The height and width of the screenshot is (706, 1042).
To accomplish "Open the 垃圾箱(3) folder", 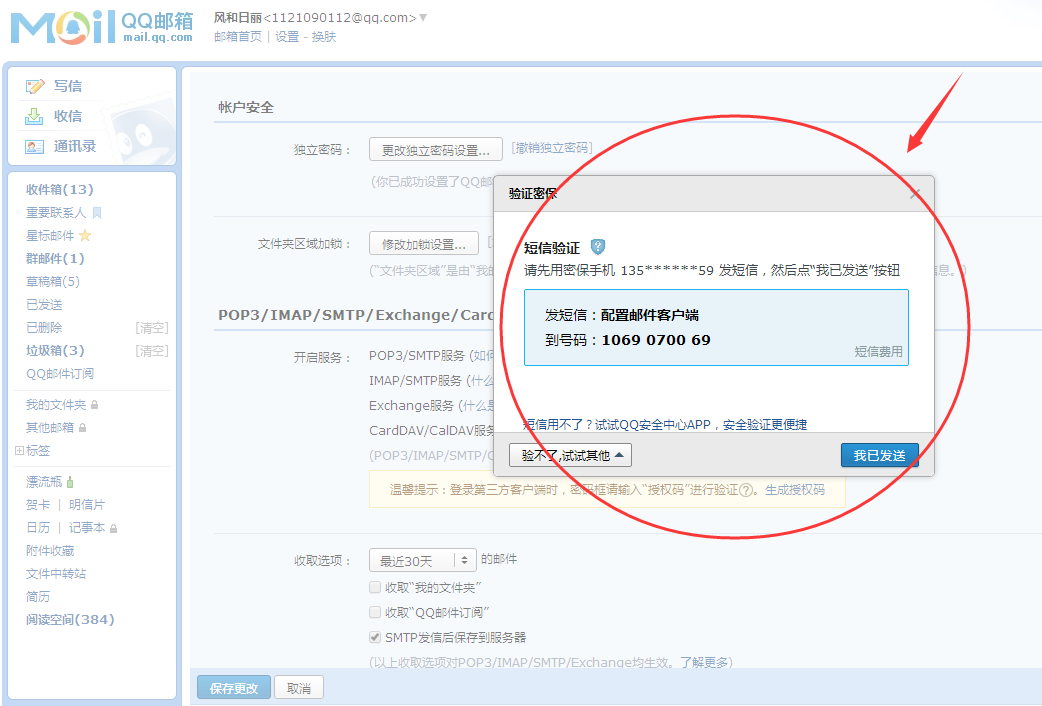I will point(55,351).
